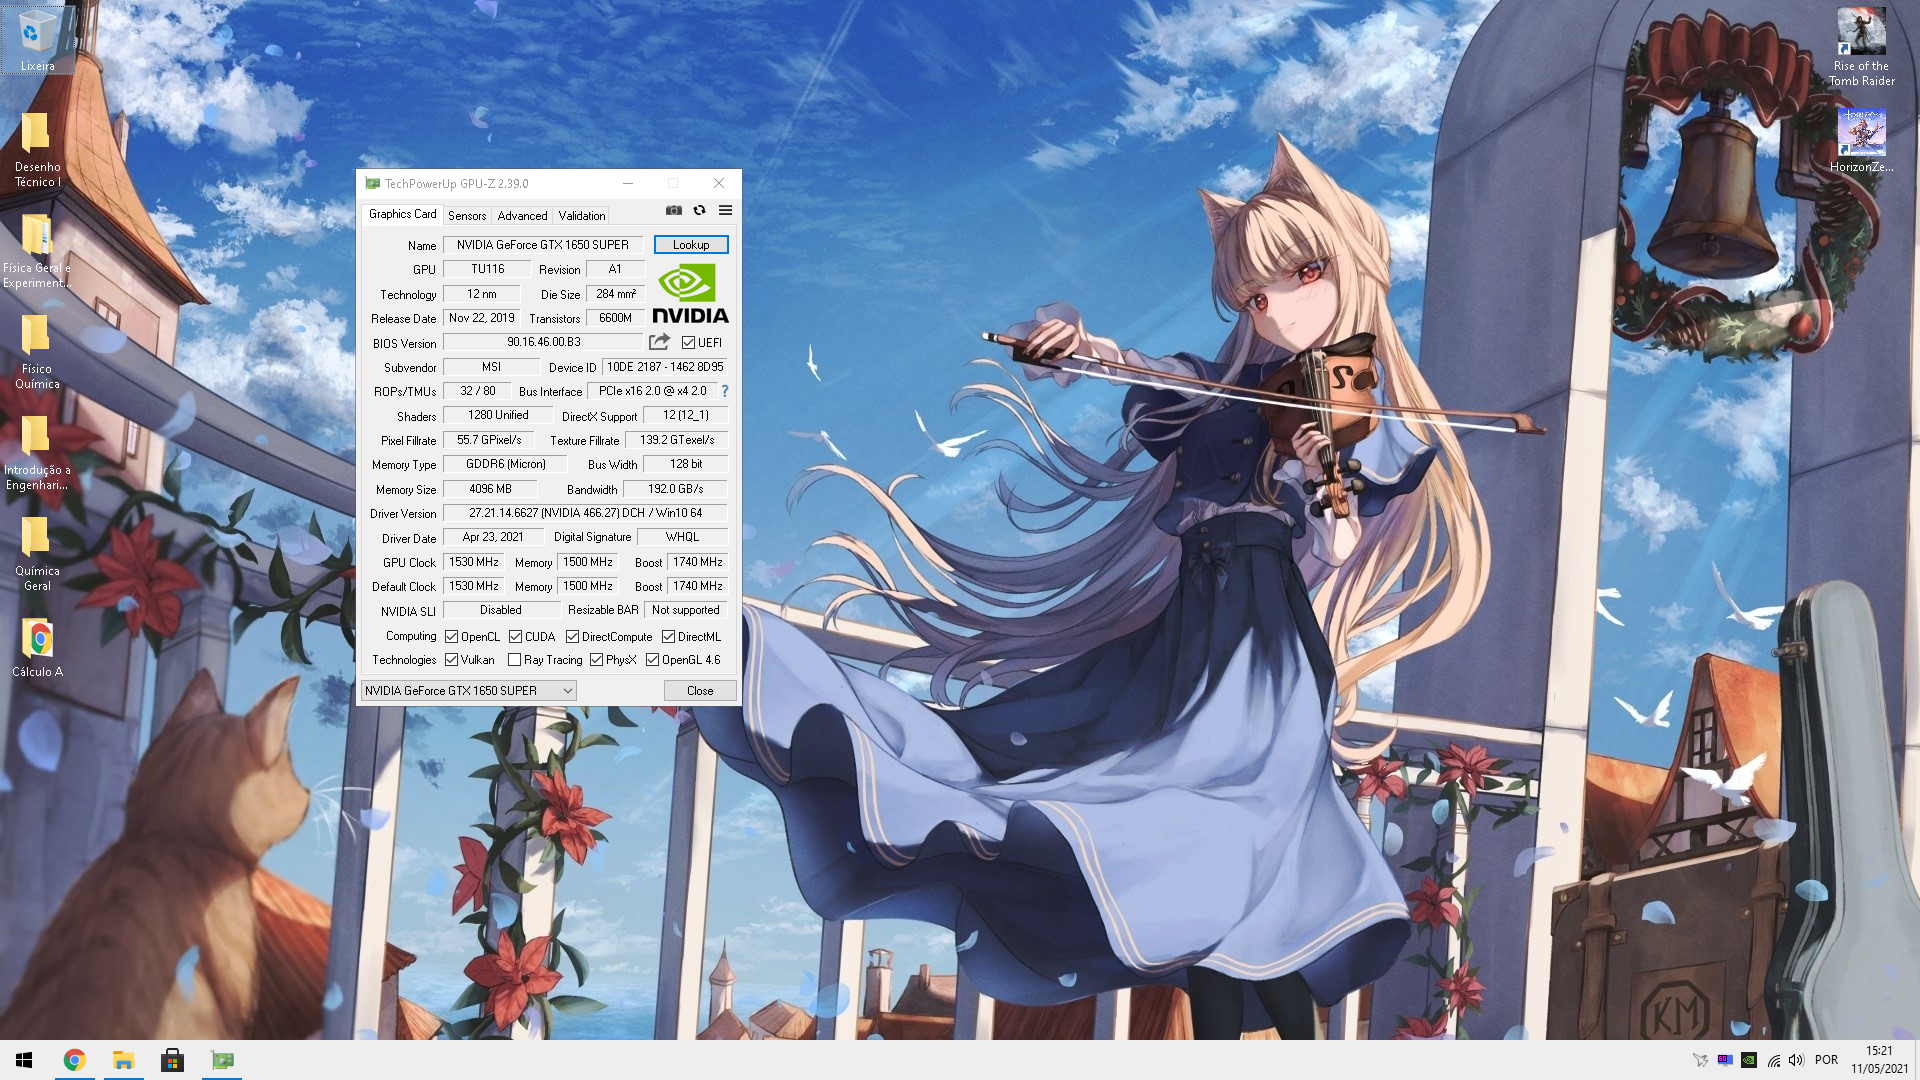Open Microsoft Store from the taskbar

coord(172,1060)
